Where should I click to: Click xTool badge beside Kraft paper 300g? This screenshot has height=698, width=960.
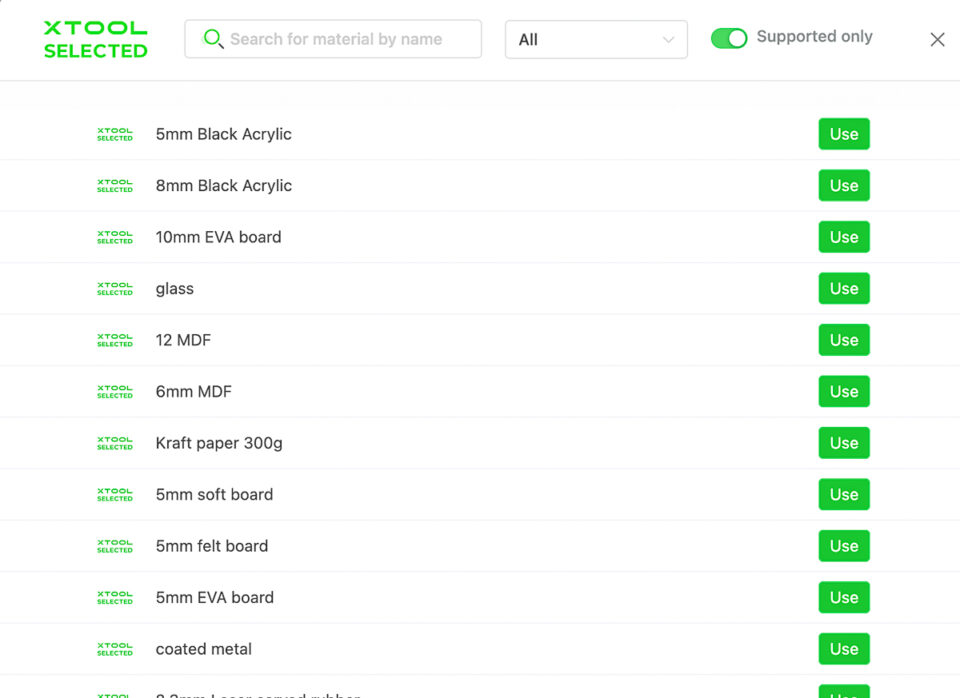115,443
